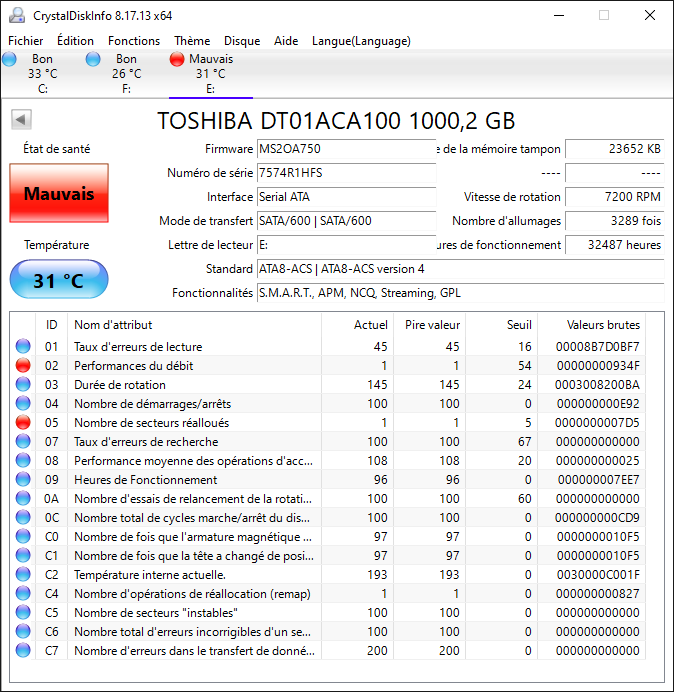Image resolution: width=674 pixels, height=692 pixels.
Task: Select the E: Mauvais drive tab
Action: pyautogui.click(x=211, y=74)
